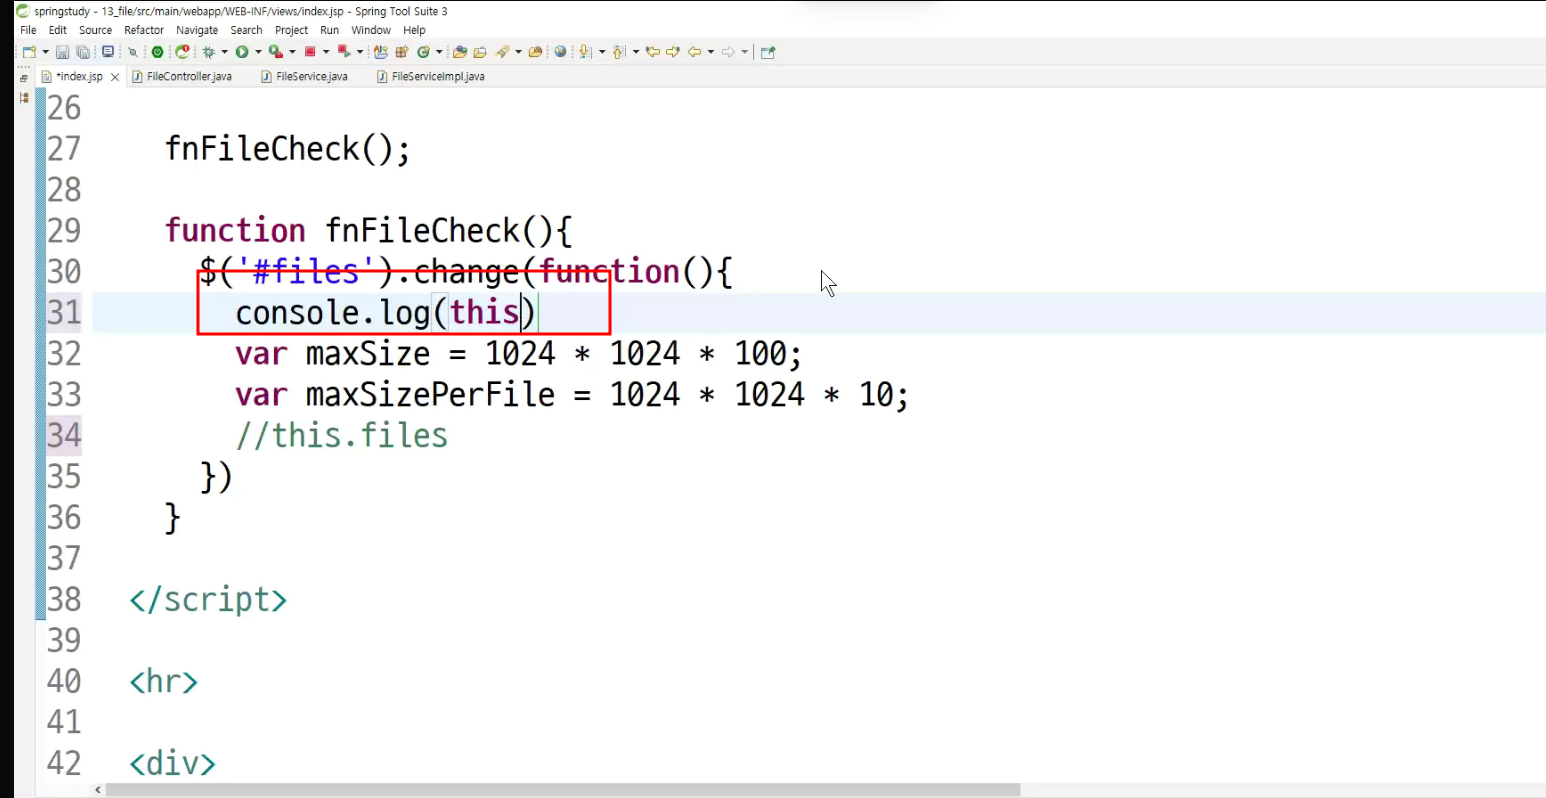Click the greyed Forward navigation arrow
Viewport: 1546px width, 798px height.
(728, 52)
